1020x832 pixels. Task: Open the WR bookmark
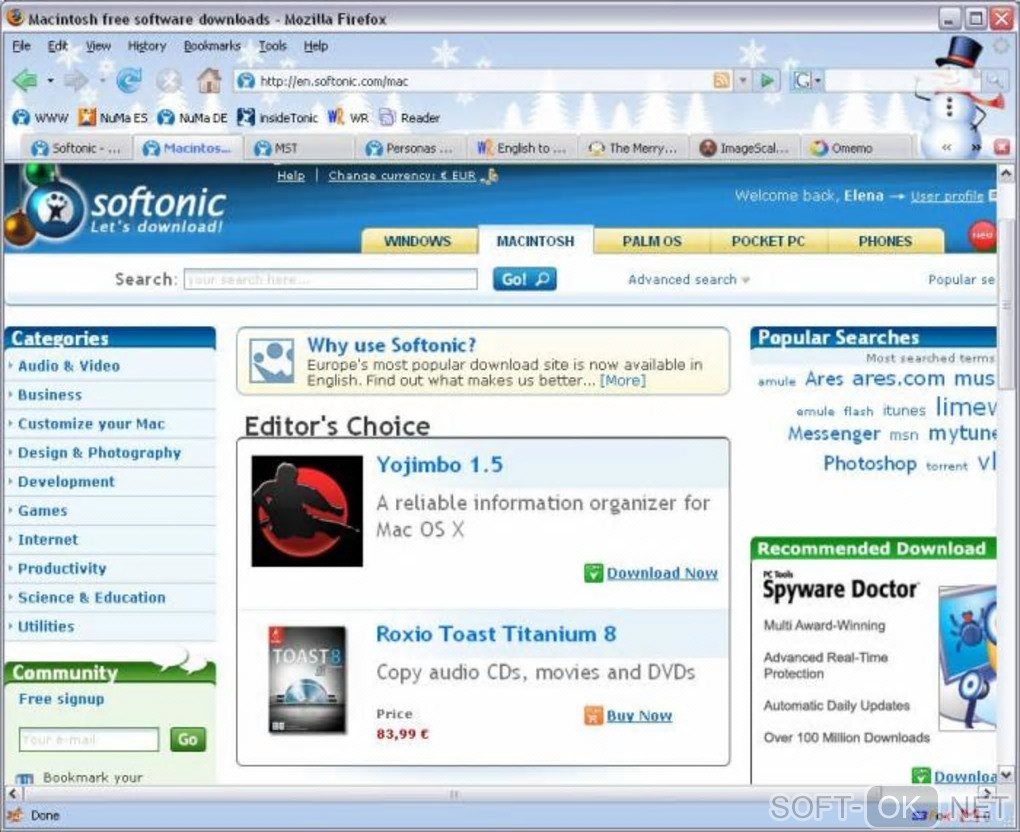[x=348, y=118]
